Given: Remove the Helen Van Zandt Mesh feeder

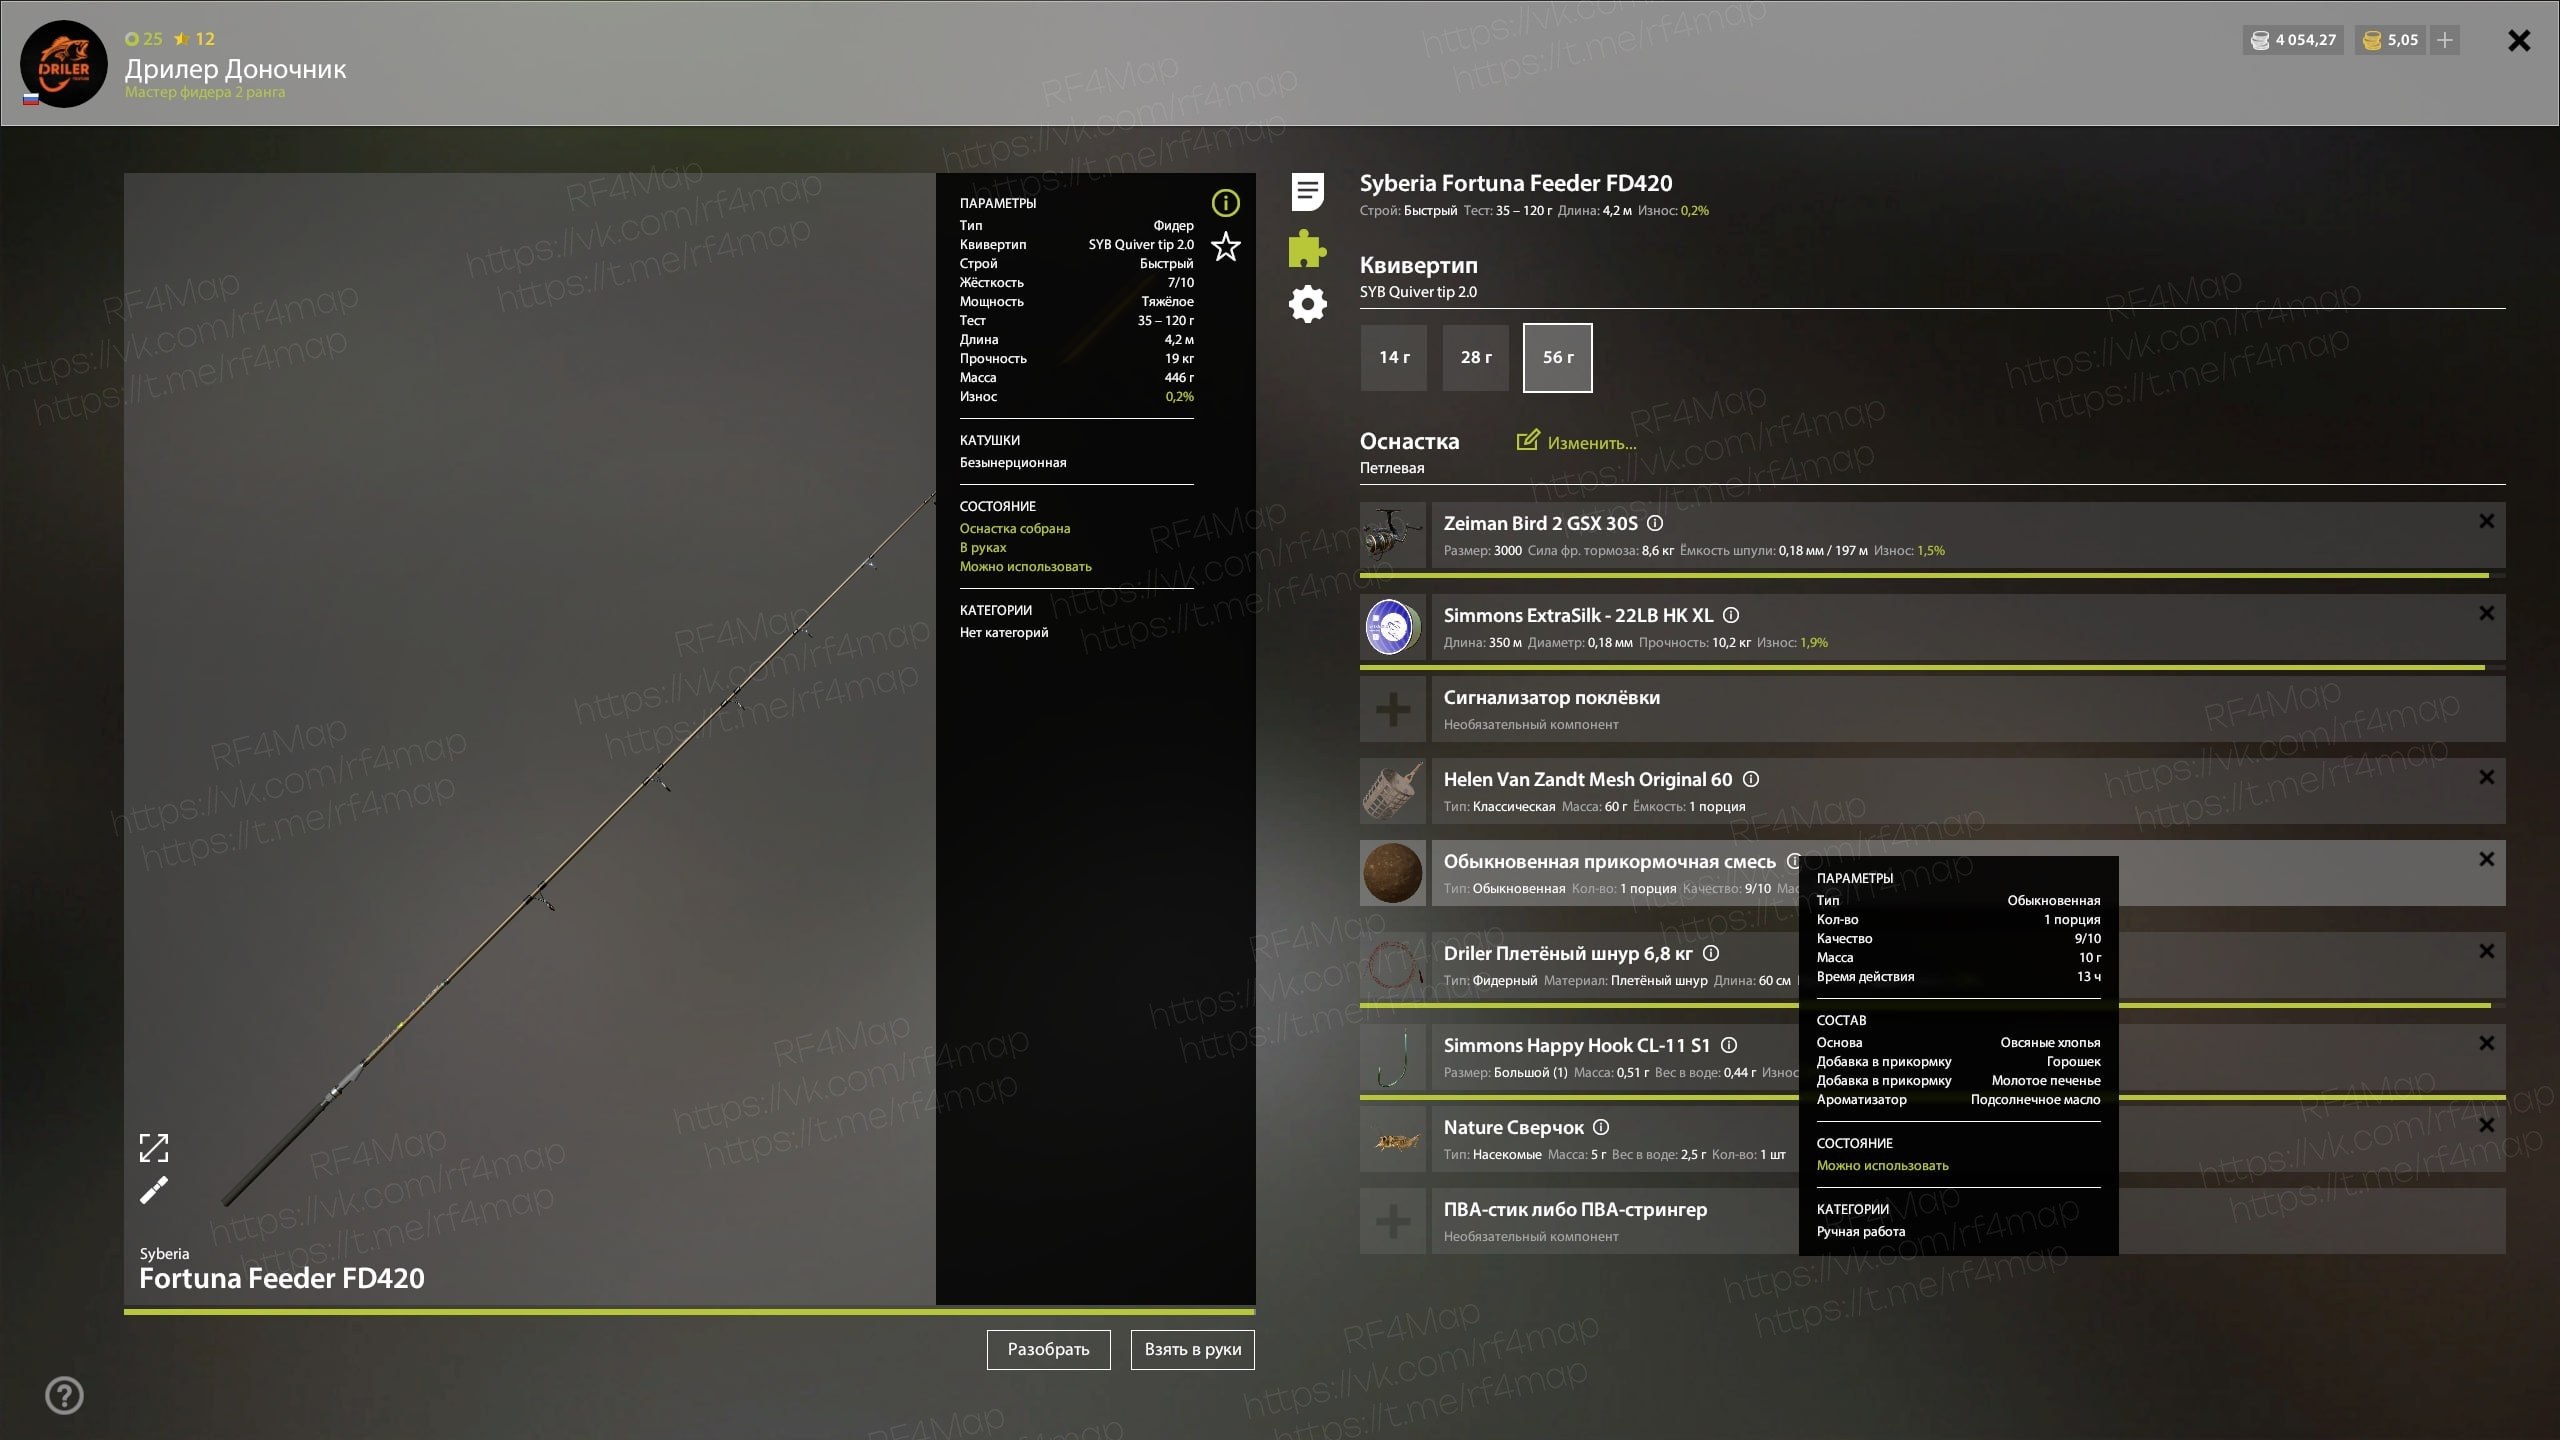Looking at the screenshot, I should pyautogui.click(x=2487, y=777).
